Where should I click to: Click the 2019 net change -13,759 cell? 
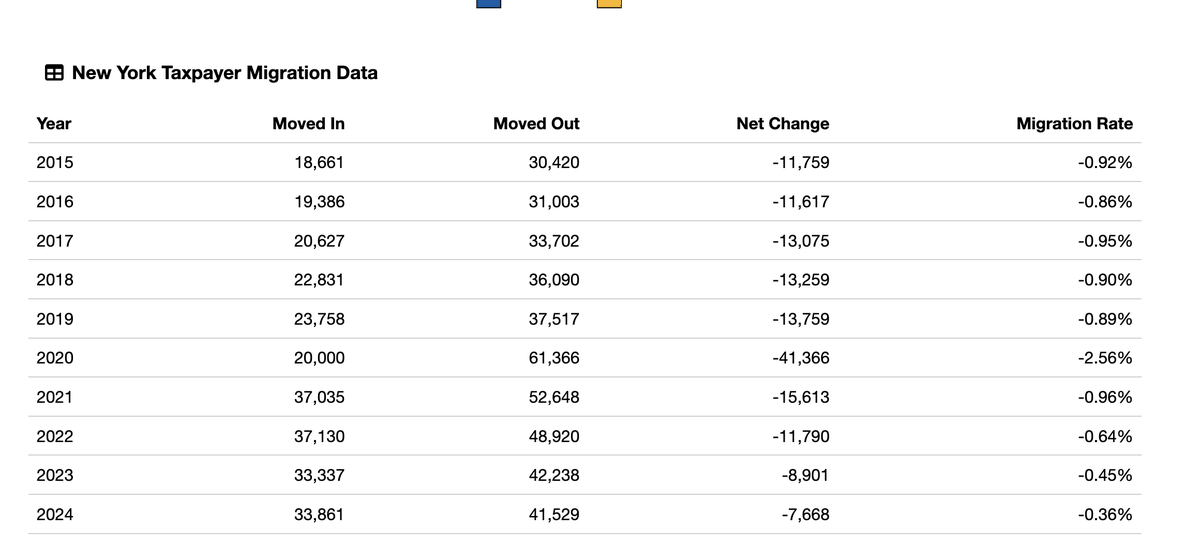click(x=800, y=319)
